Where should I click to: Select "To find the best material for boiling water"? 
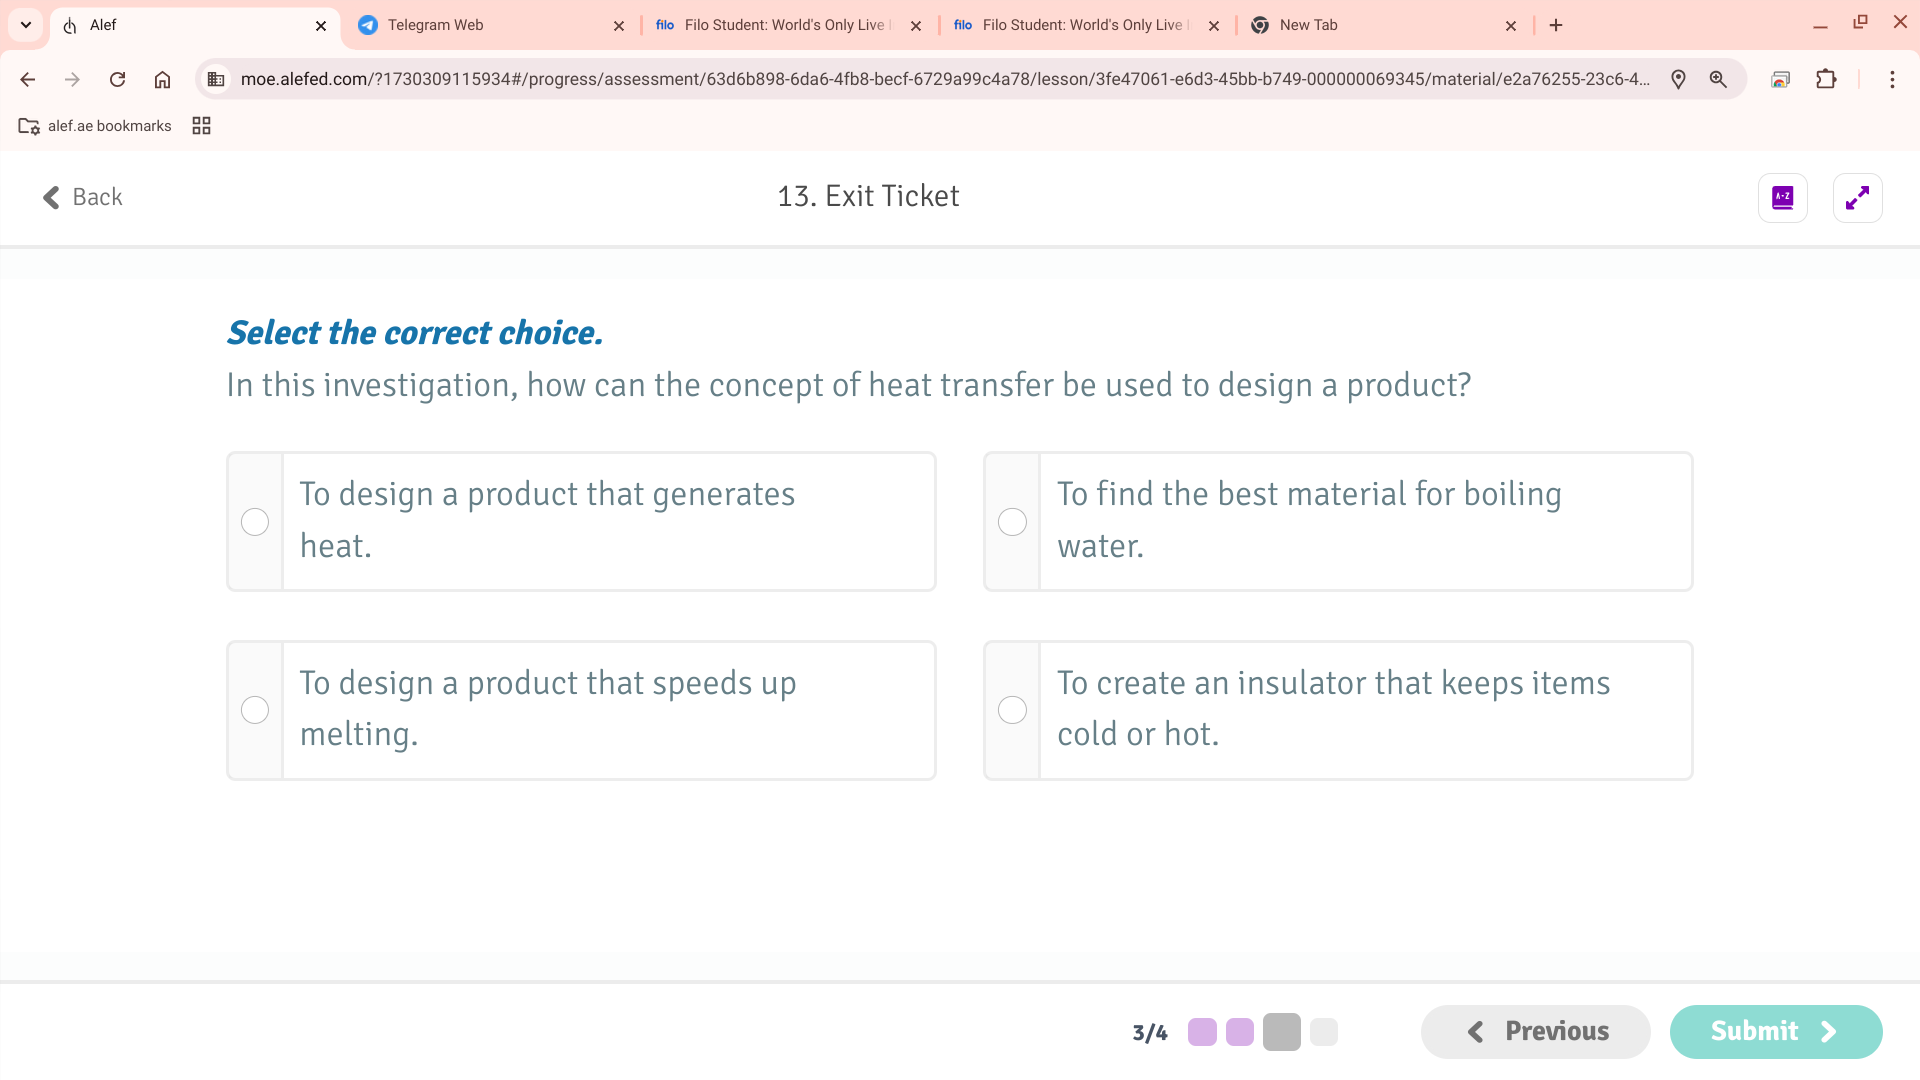point(1012,522)
